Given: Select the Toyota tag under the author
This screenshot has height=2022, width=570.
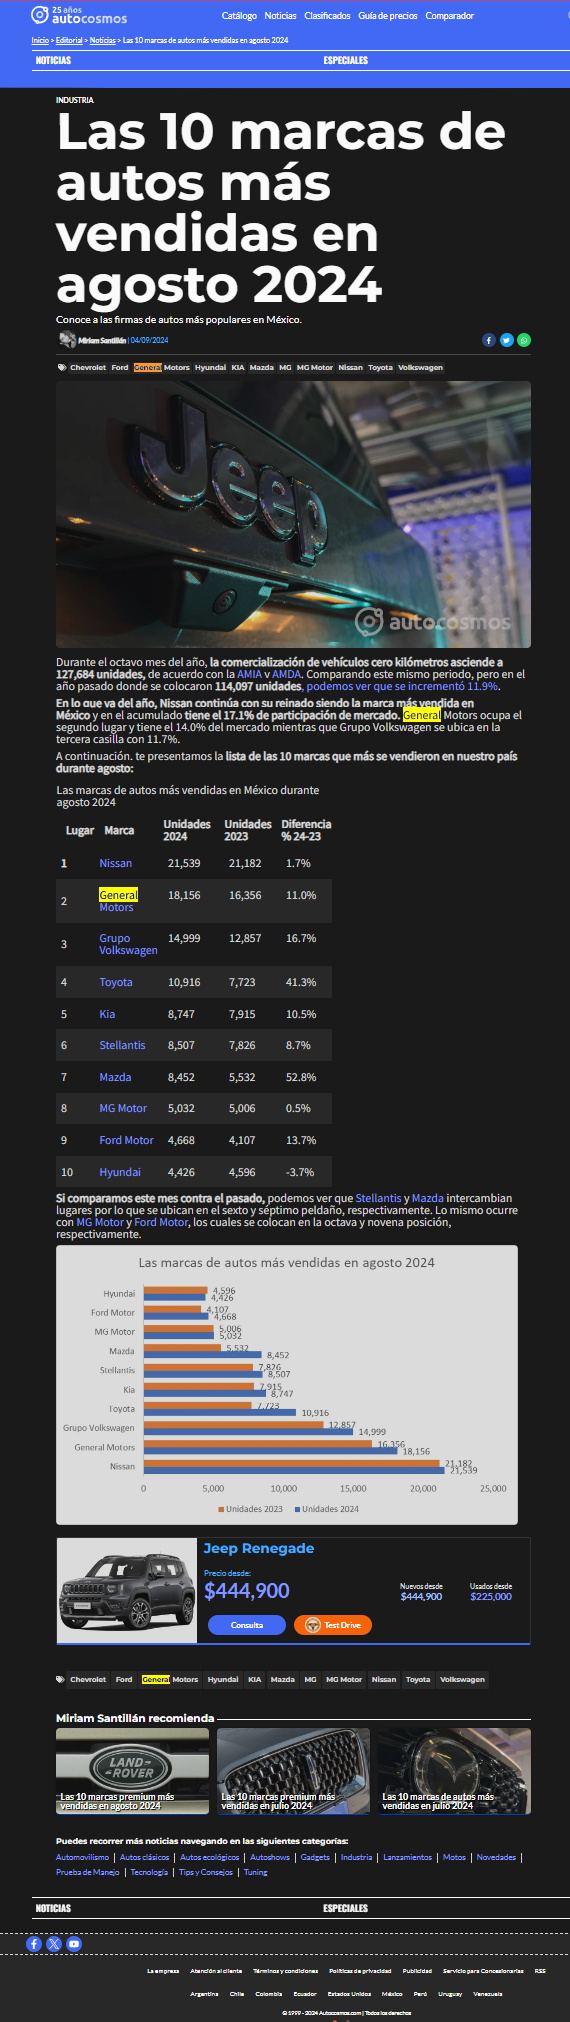Looking at the screenshot, I should tap(381, 368).
